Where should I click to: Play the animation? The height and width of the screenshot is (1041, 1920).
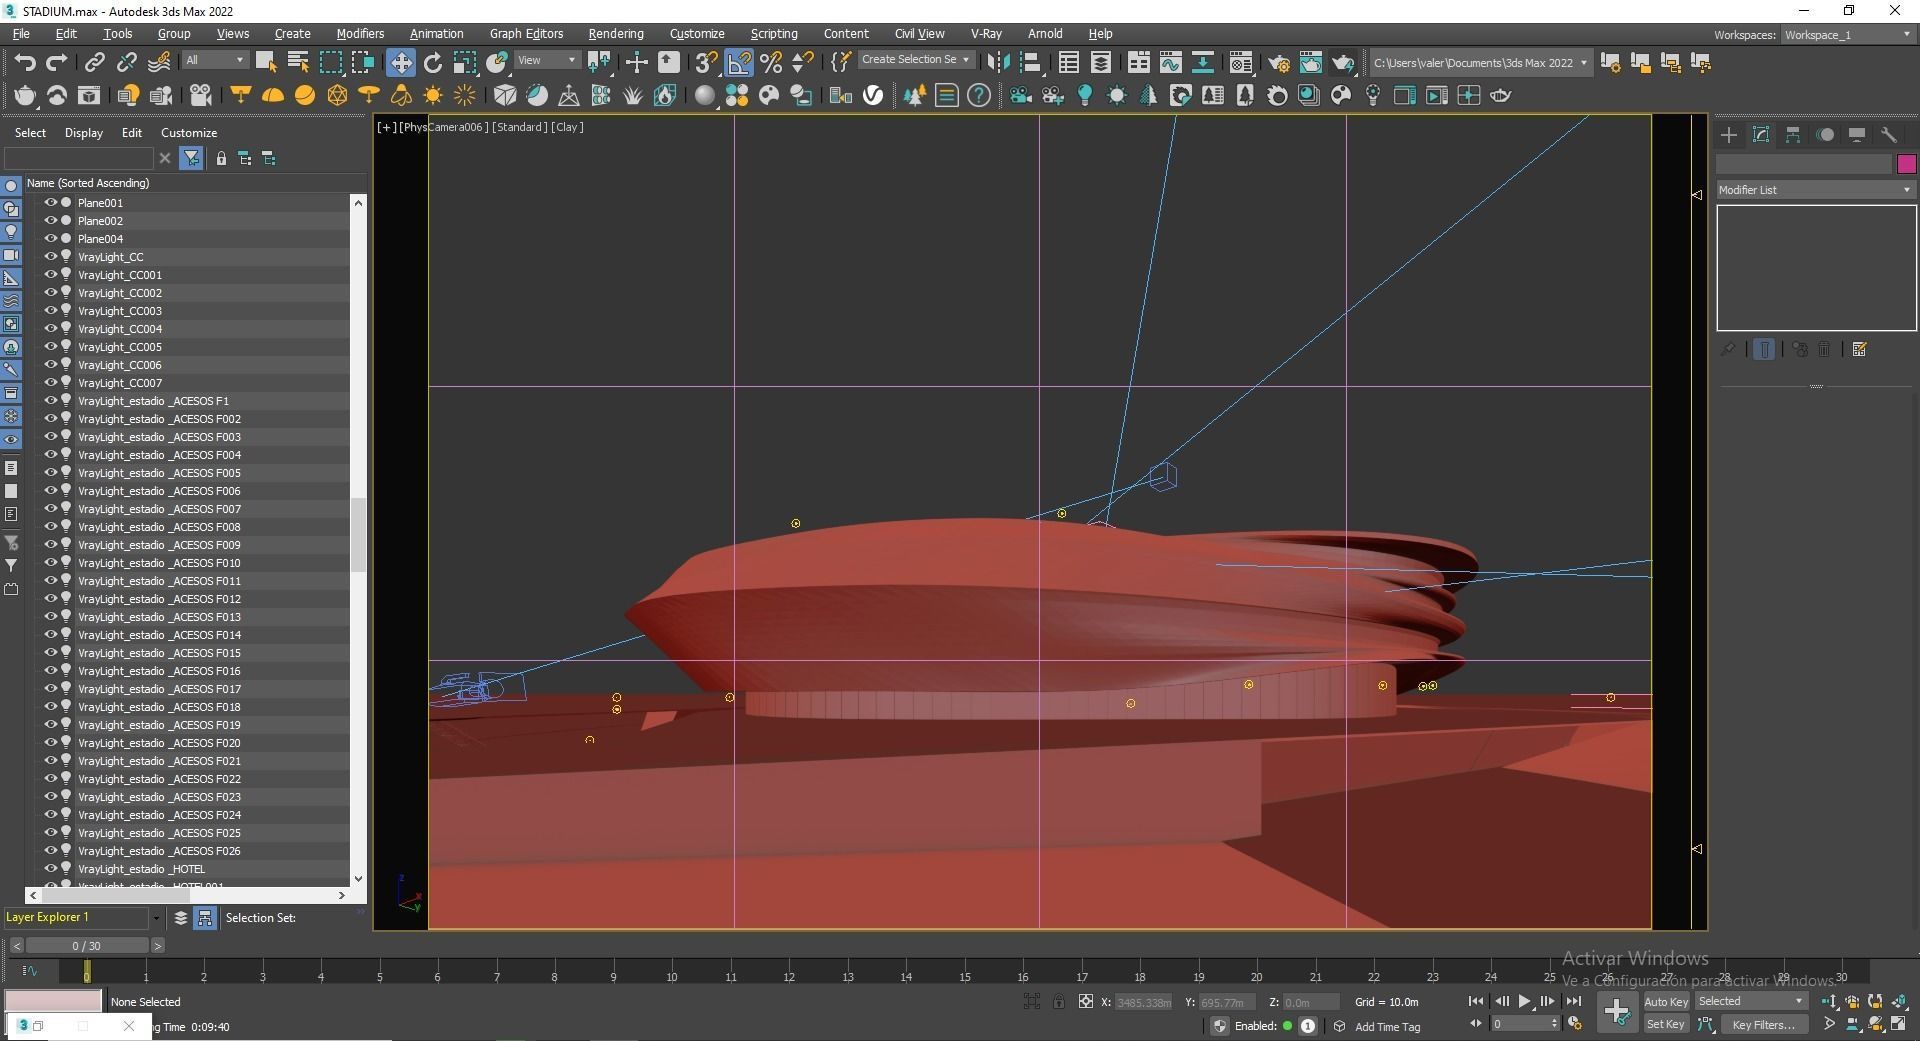point(1524,1001)
